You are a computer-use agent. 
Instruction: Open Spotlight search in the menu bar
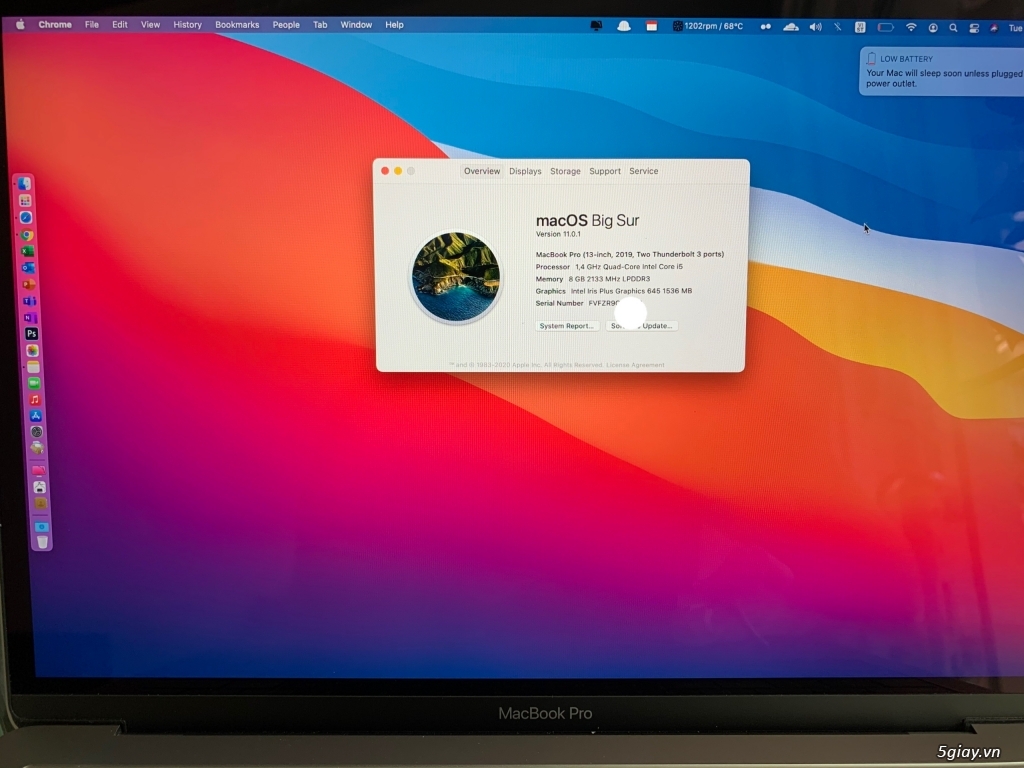(953, 28)
